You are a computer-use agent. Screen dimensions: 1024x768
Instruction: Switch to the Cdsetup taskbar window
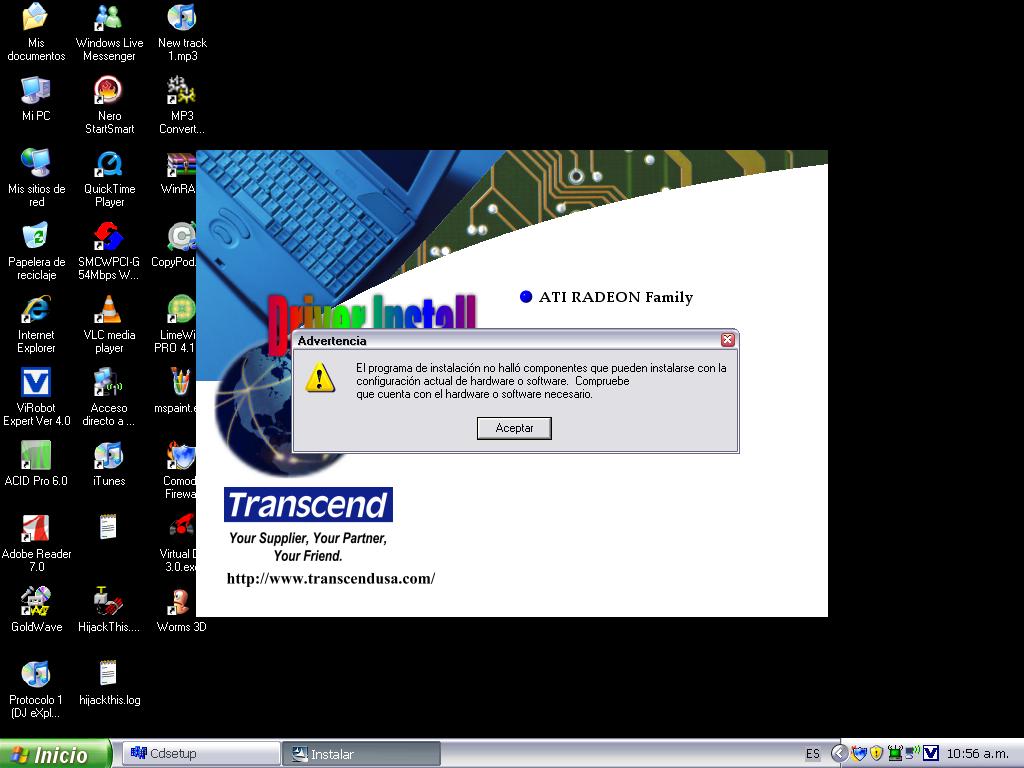pos(202,754)
